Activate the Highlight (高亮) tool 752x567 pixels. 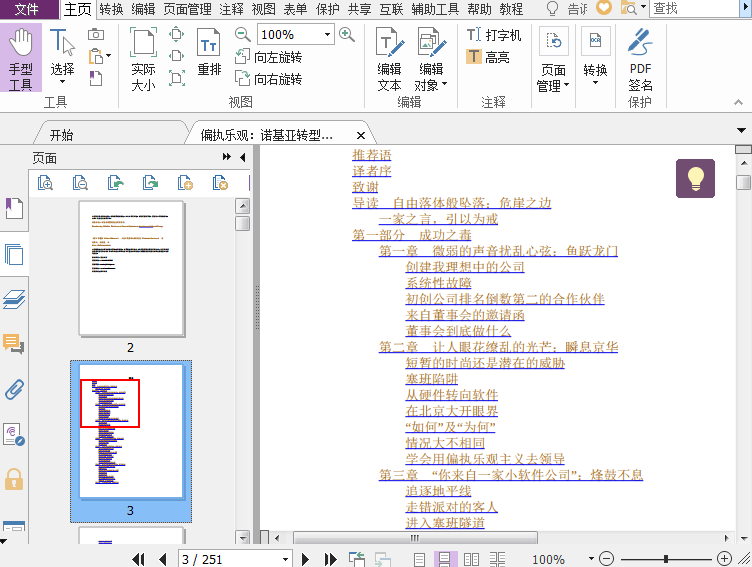pos(488,57)
